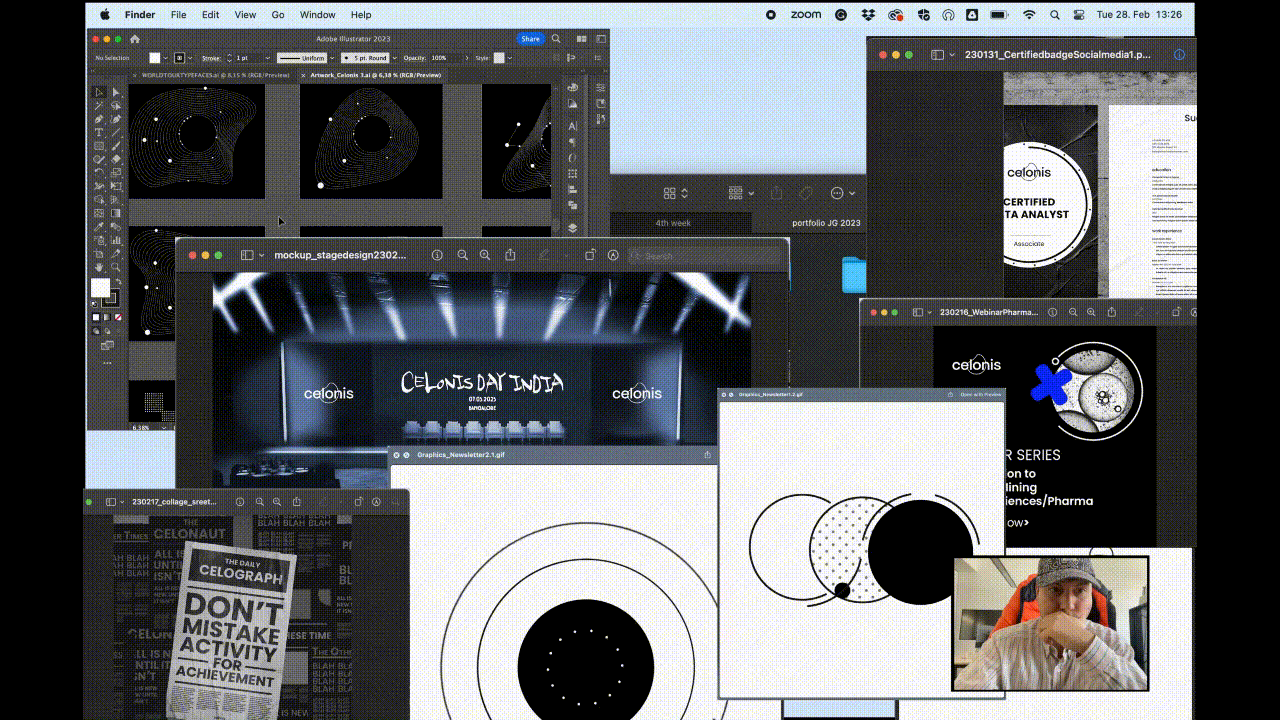Select the Hand tool in Illustrator

tap(99, 266)
